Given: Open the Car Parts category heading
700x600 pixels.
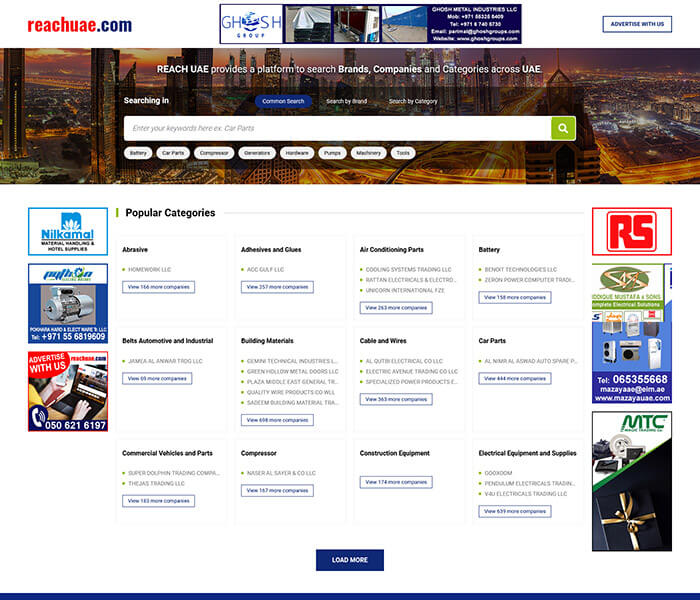Looking at the screenshot, I should [x=492, y=341].
